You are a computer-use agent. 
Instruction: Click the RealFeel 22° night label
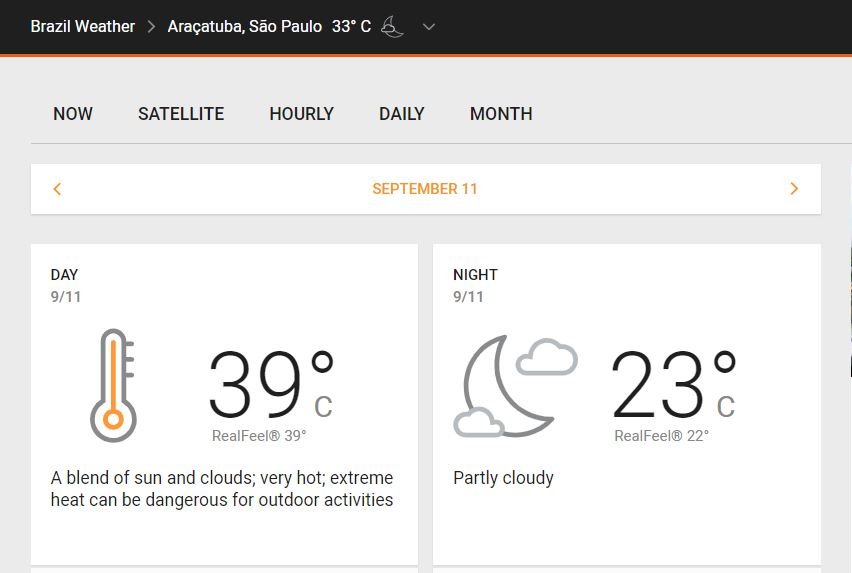click(662, 436)
